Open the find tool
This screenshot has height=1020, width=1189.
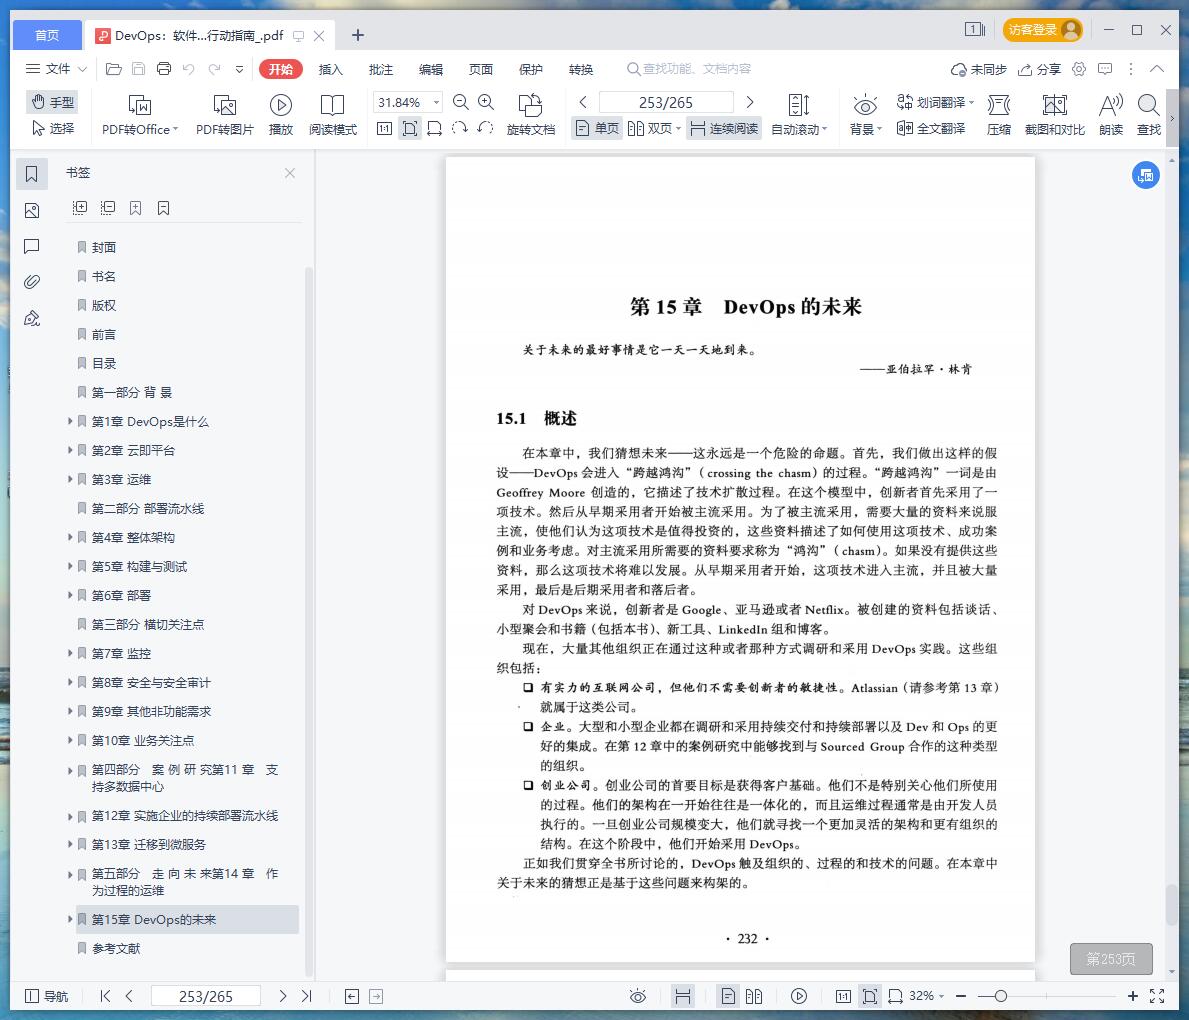click(1149, 115)
